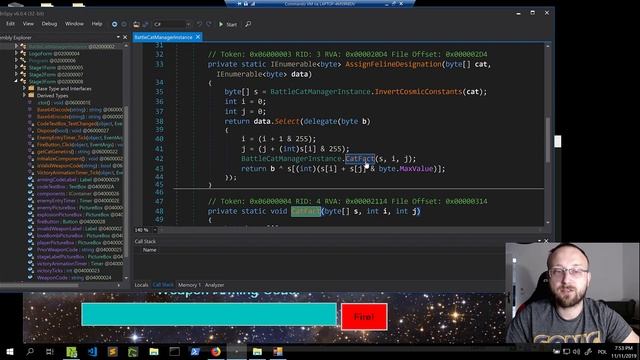640x360 pixels.
Task: Close the Assembly Explorer panel
Action: click(125, 37)
